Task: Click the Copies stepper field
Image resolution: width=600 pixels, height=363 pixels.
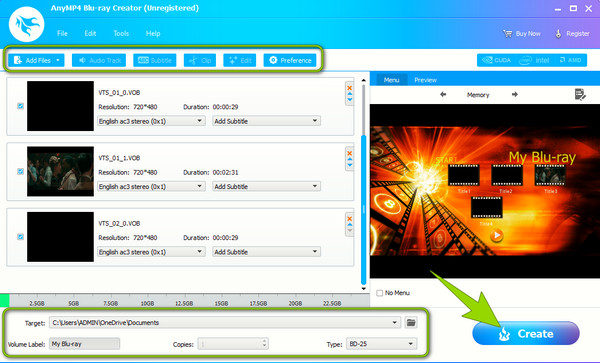Action: pyautogui.click(x=233, y=343)
